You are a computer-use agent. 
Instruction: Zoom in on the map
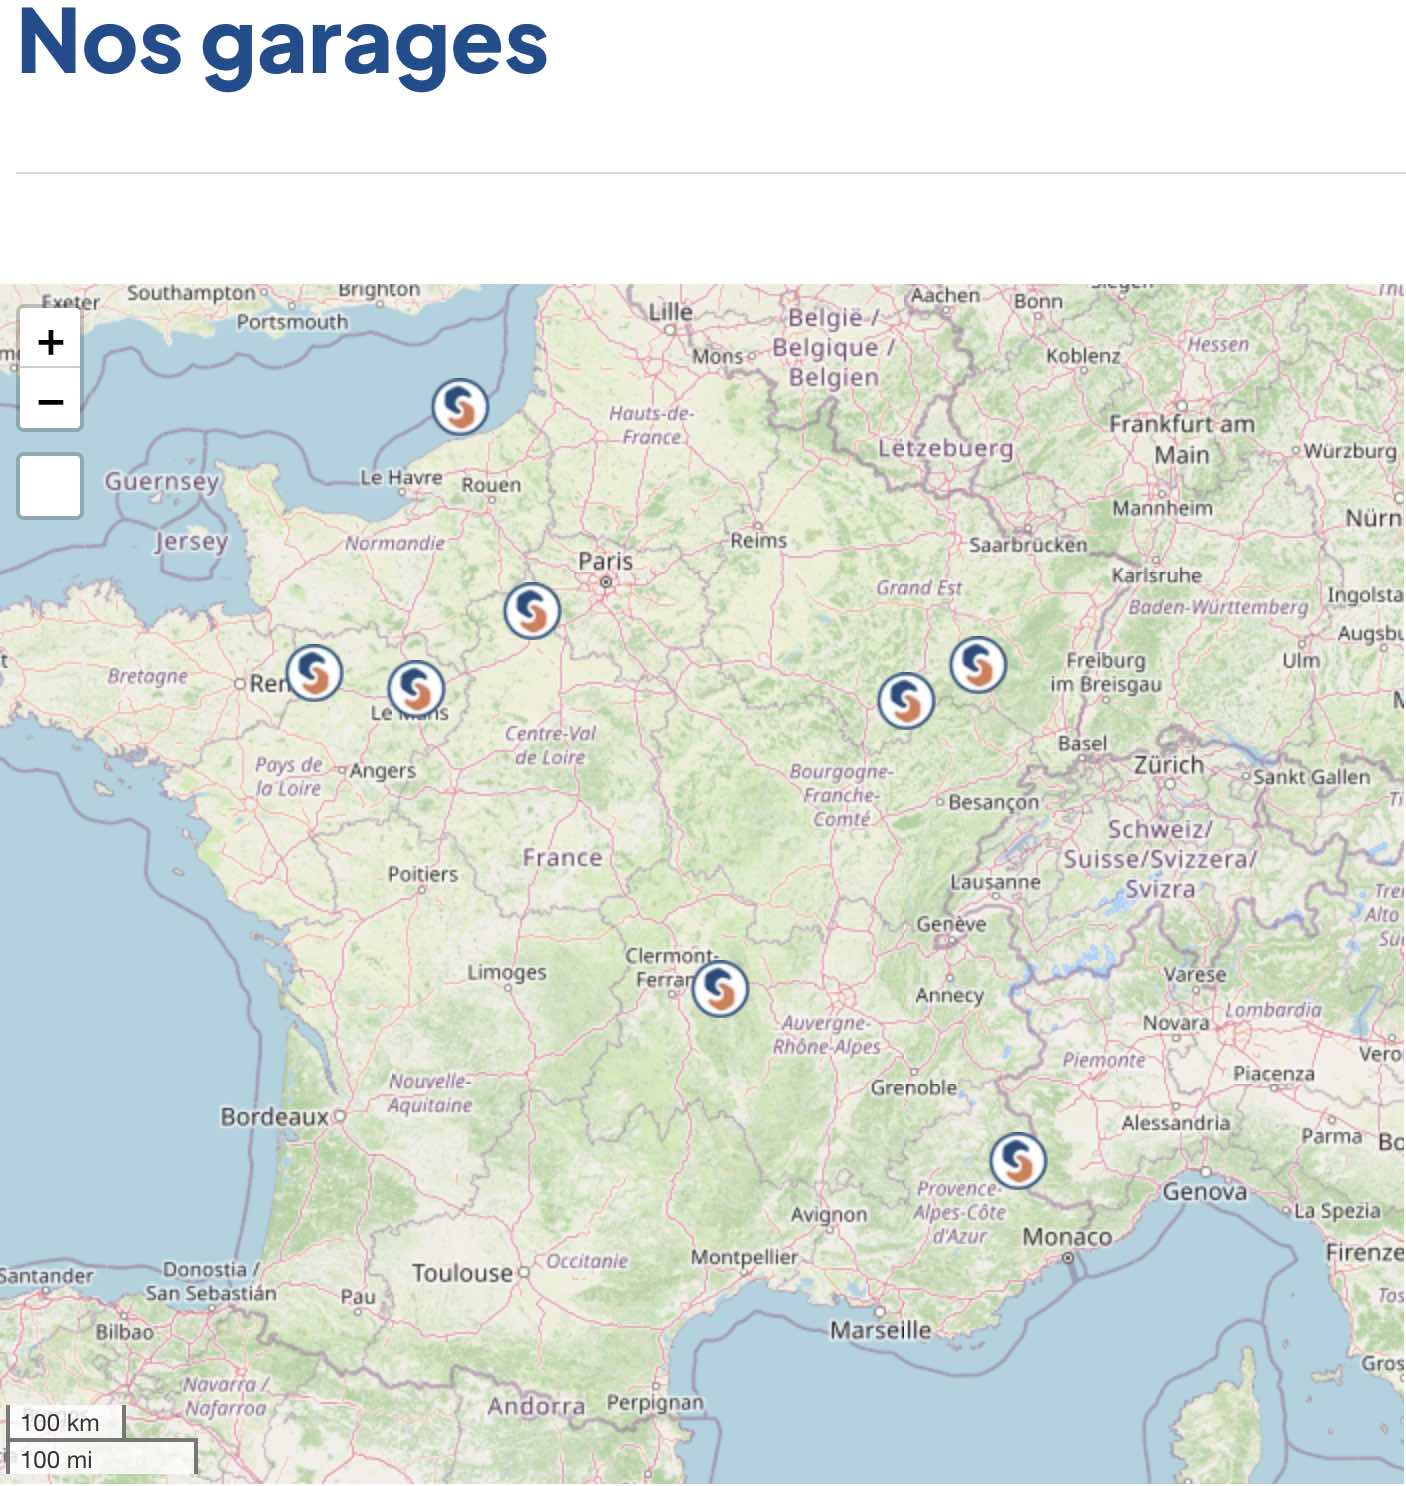[x=50, y=342]
